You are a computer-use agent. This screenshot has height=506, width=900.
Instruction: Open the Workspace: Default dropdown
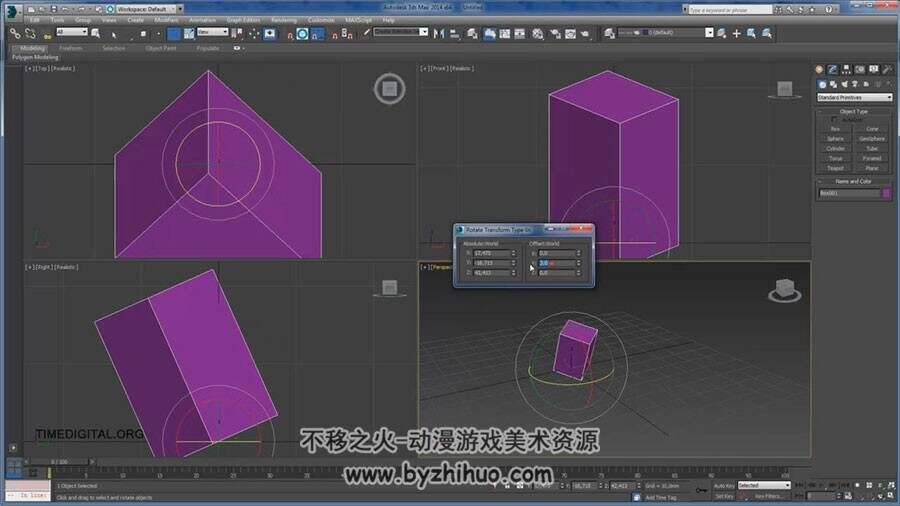coord(146,9)
